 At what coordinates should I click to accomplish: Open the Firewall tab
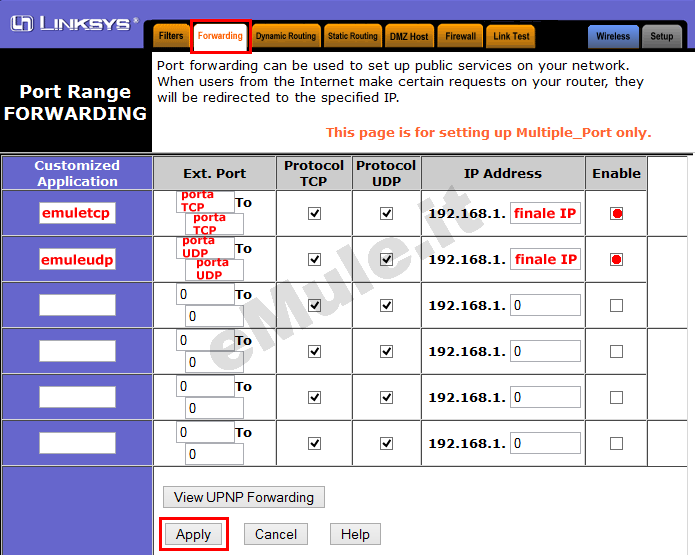click(x=461, y=36)
